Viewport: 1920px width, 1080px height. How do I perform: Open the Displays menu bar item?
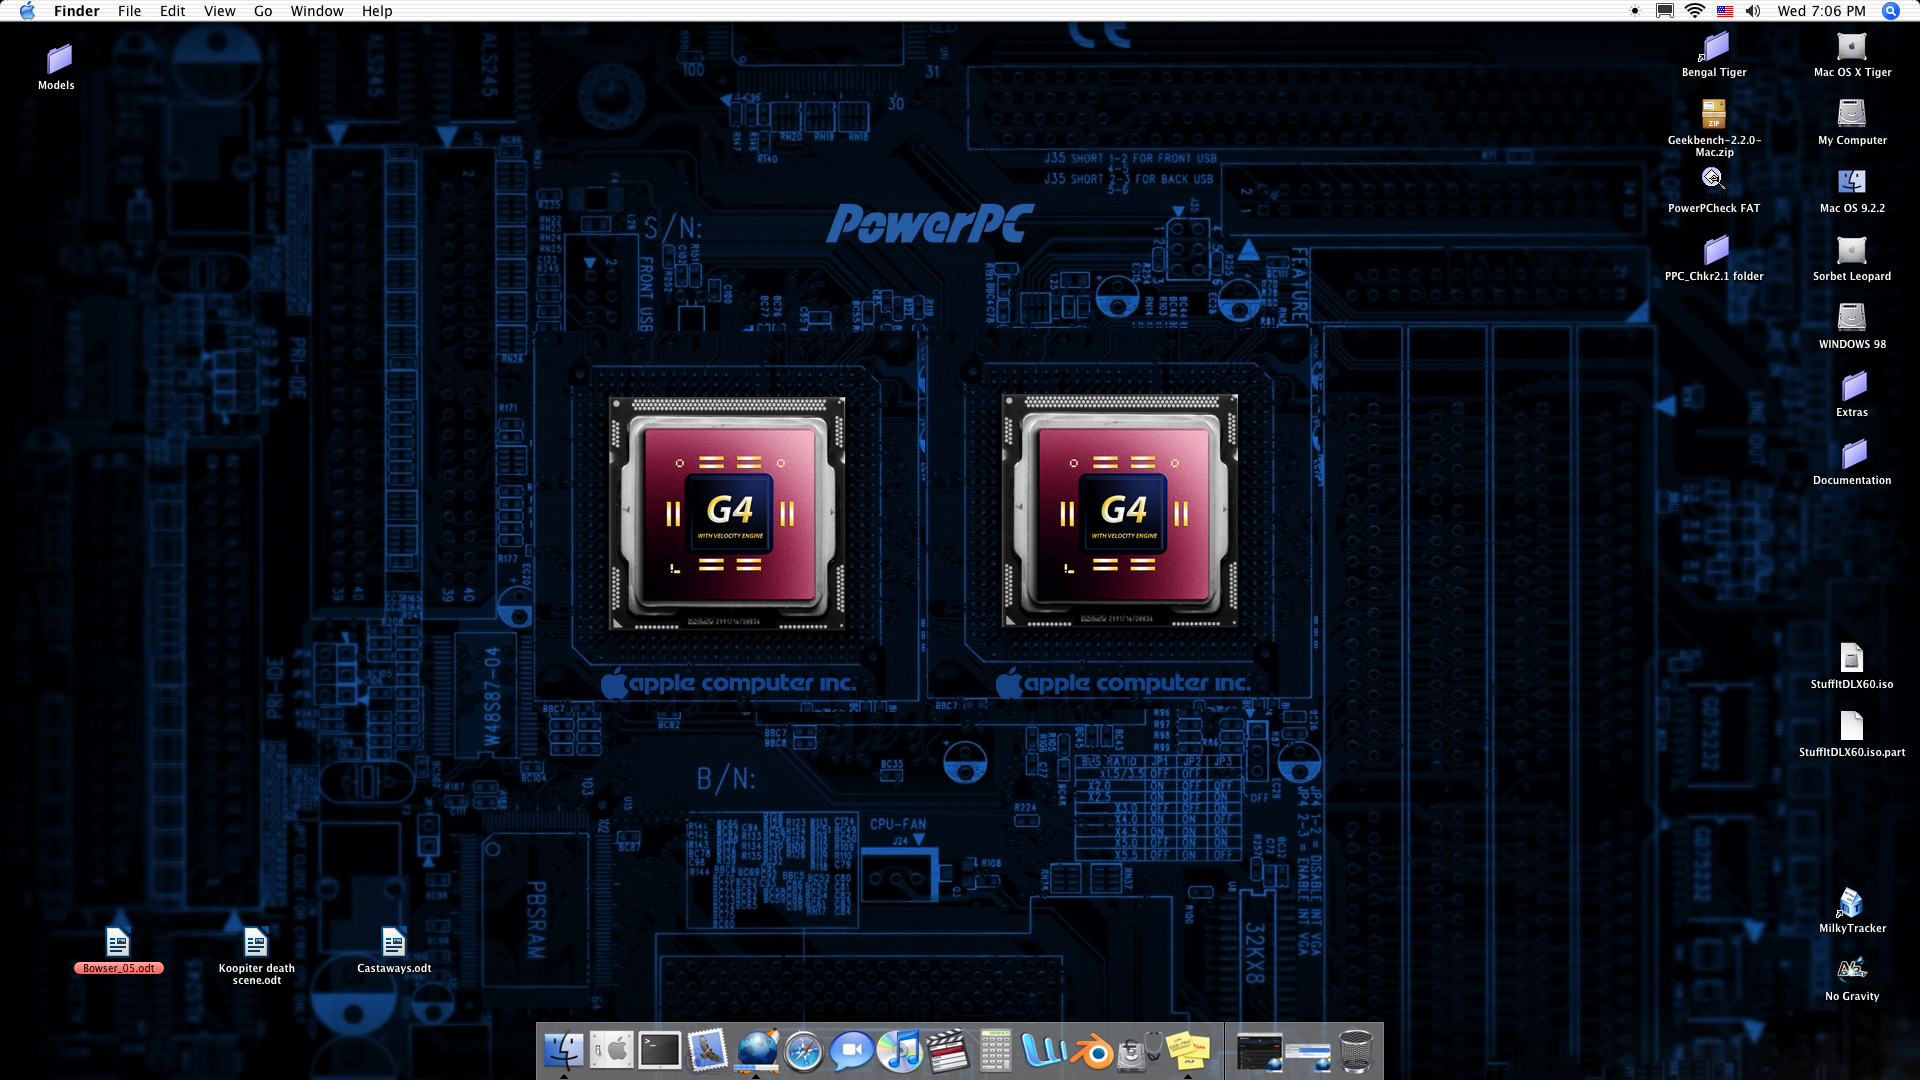click(x=1665, y=11)
